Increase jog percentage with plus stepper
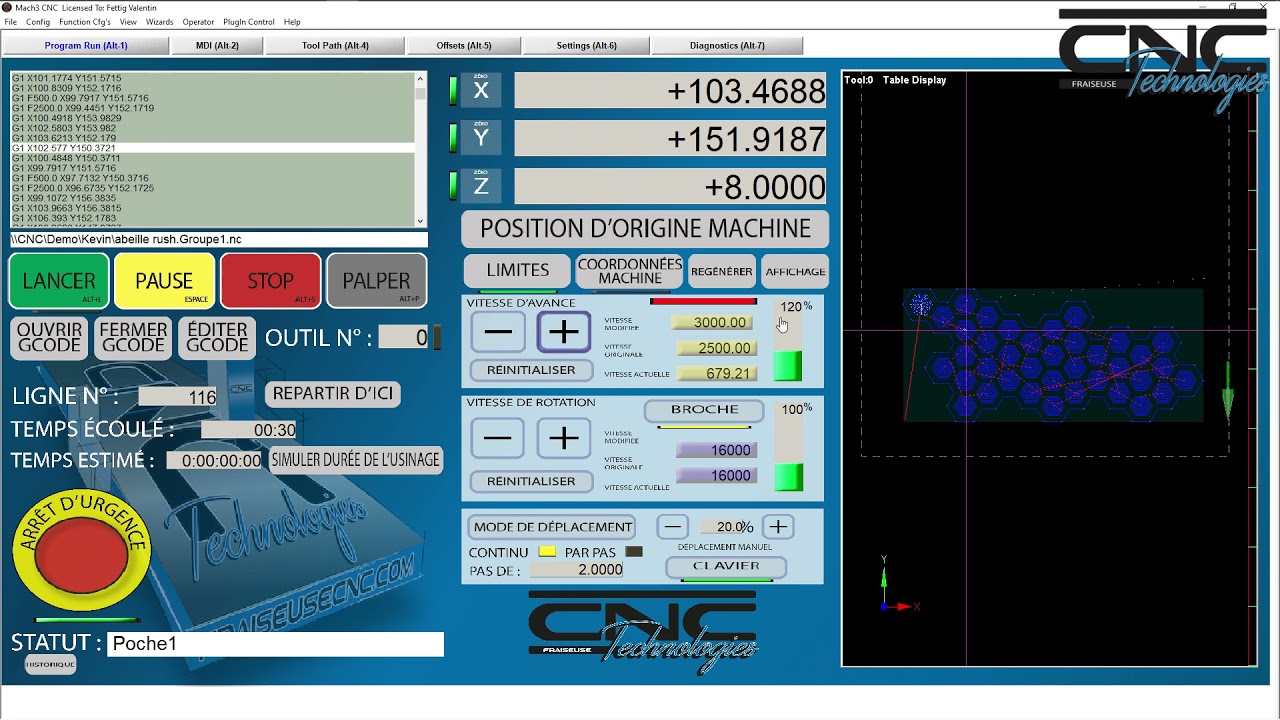The width and height of the screenshot is (1280, 720). coord(778,527)
